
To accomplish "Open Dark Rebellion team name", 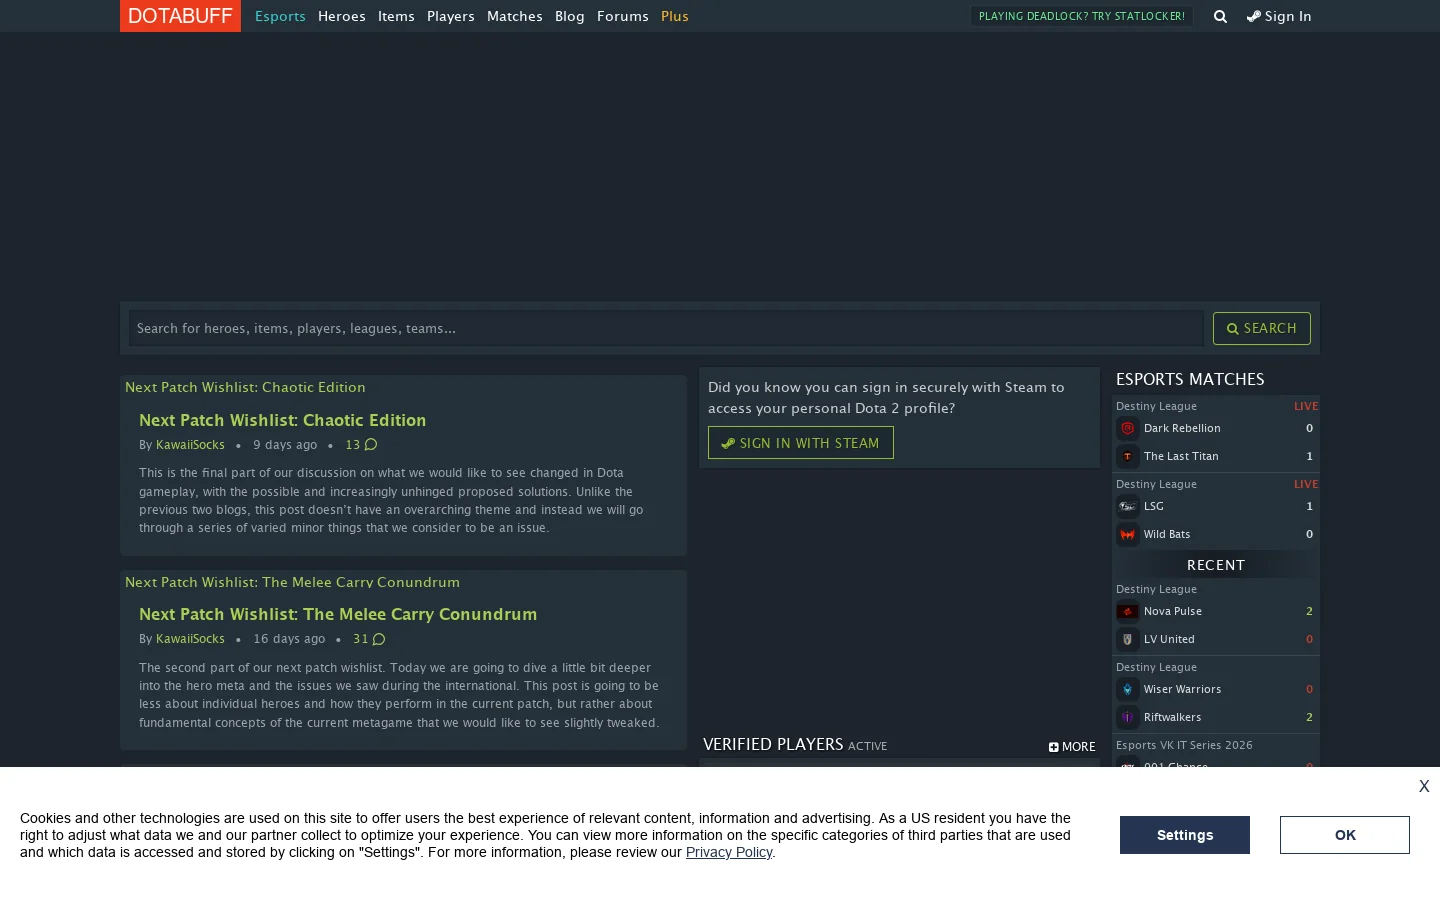I will (1182, 428).
